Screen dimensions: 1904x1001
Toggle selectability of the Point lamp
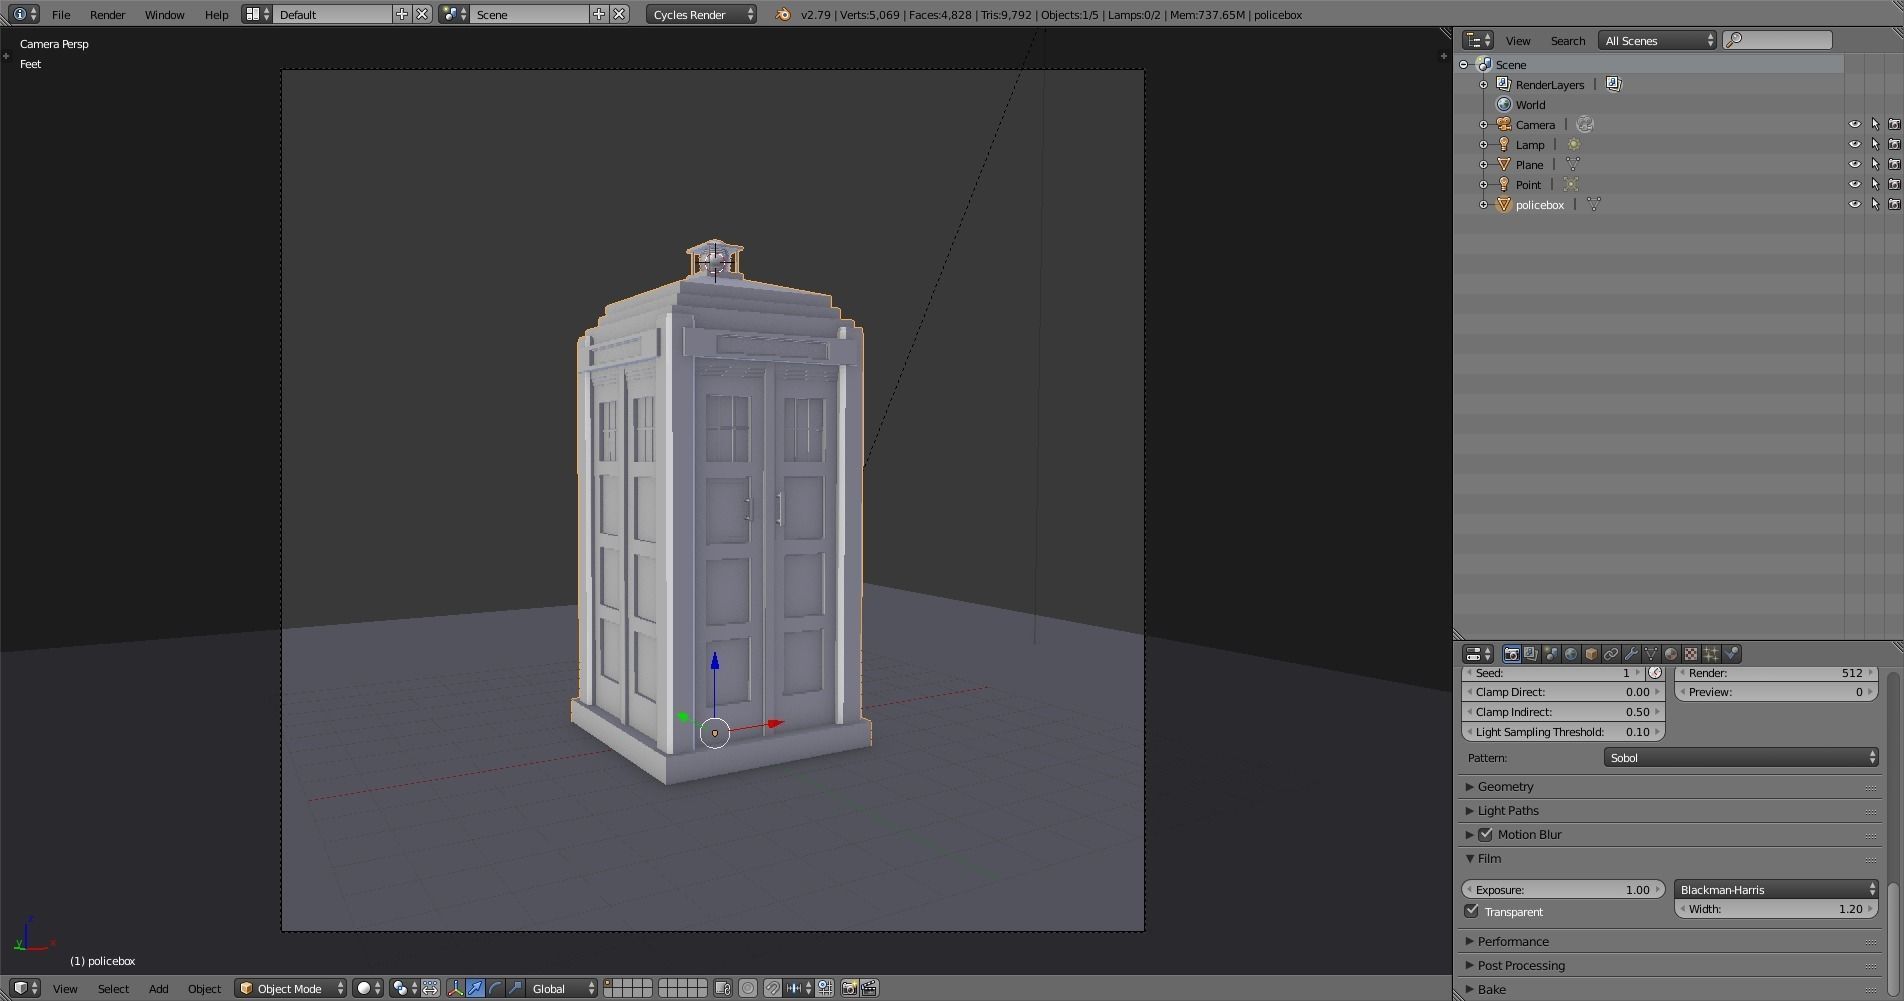1875,185
